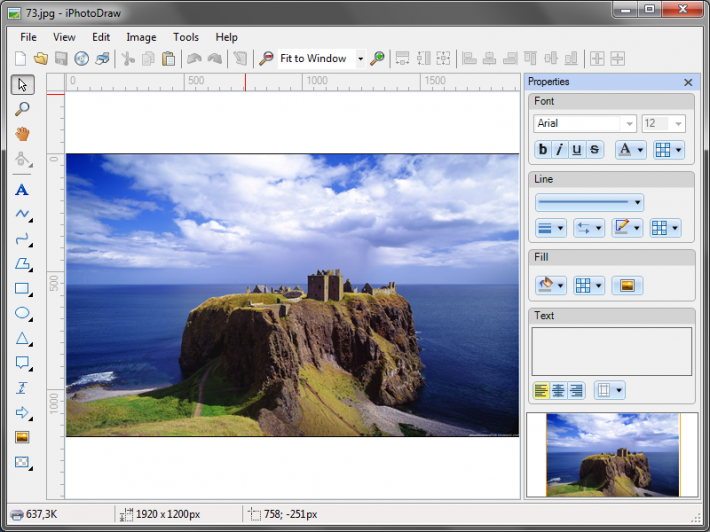Screen dimensions: 710x532
Task: Select the arrow shape tool
Action: pyautogui.click(x=23, y=412)
